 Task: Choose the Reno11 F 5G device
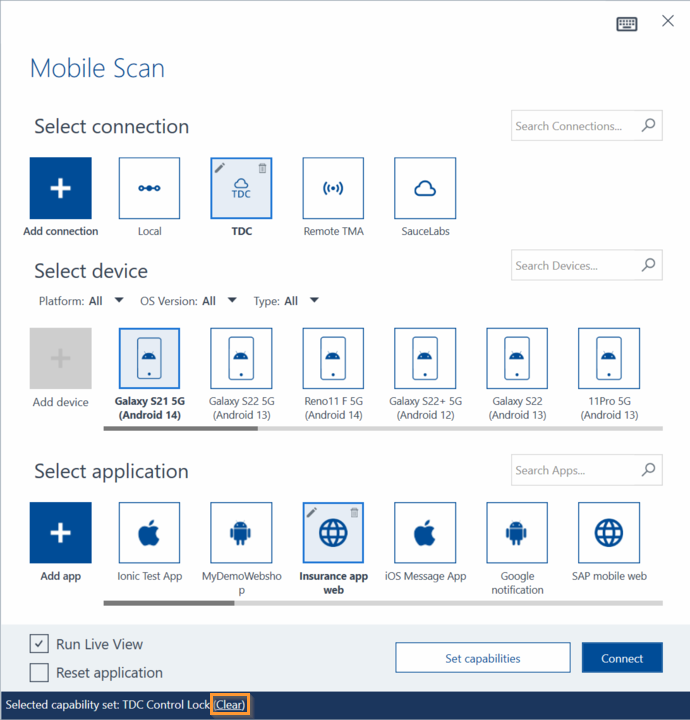click(x=333, y=358)
